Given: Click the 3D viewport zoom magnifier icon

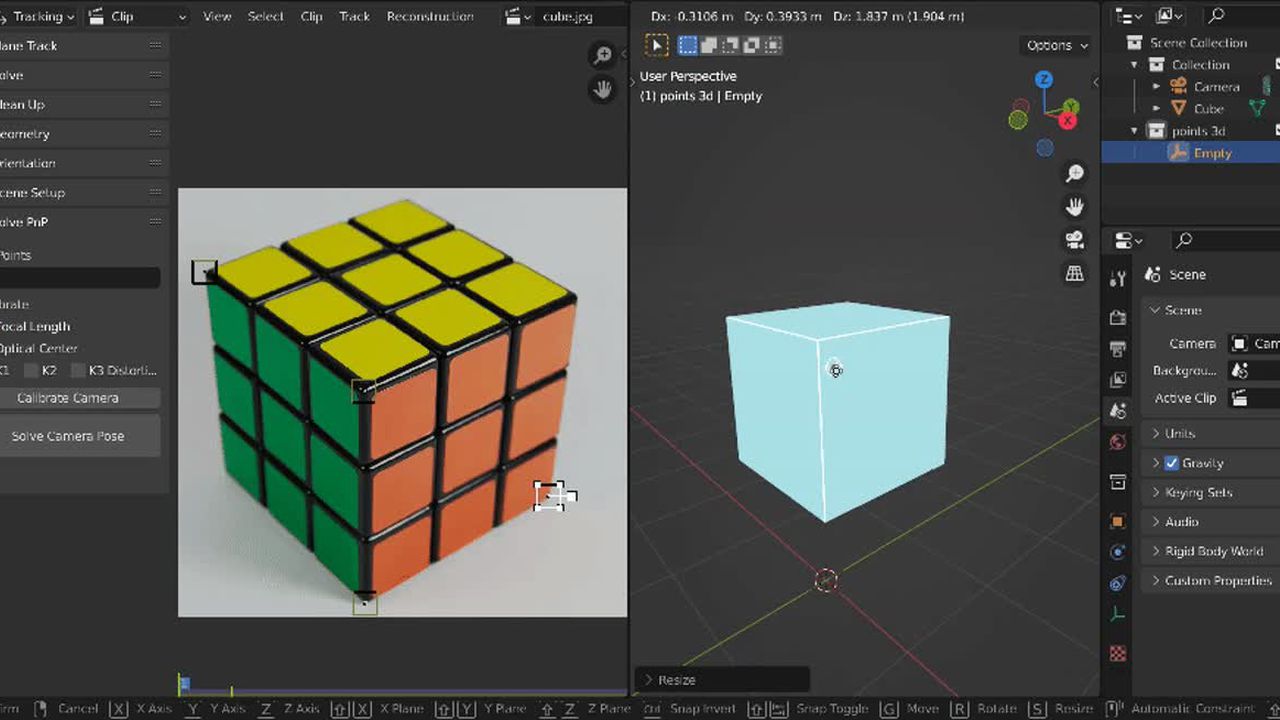Looking at the screenshot, I should (x=1075, y=174).
